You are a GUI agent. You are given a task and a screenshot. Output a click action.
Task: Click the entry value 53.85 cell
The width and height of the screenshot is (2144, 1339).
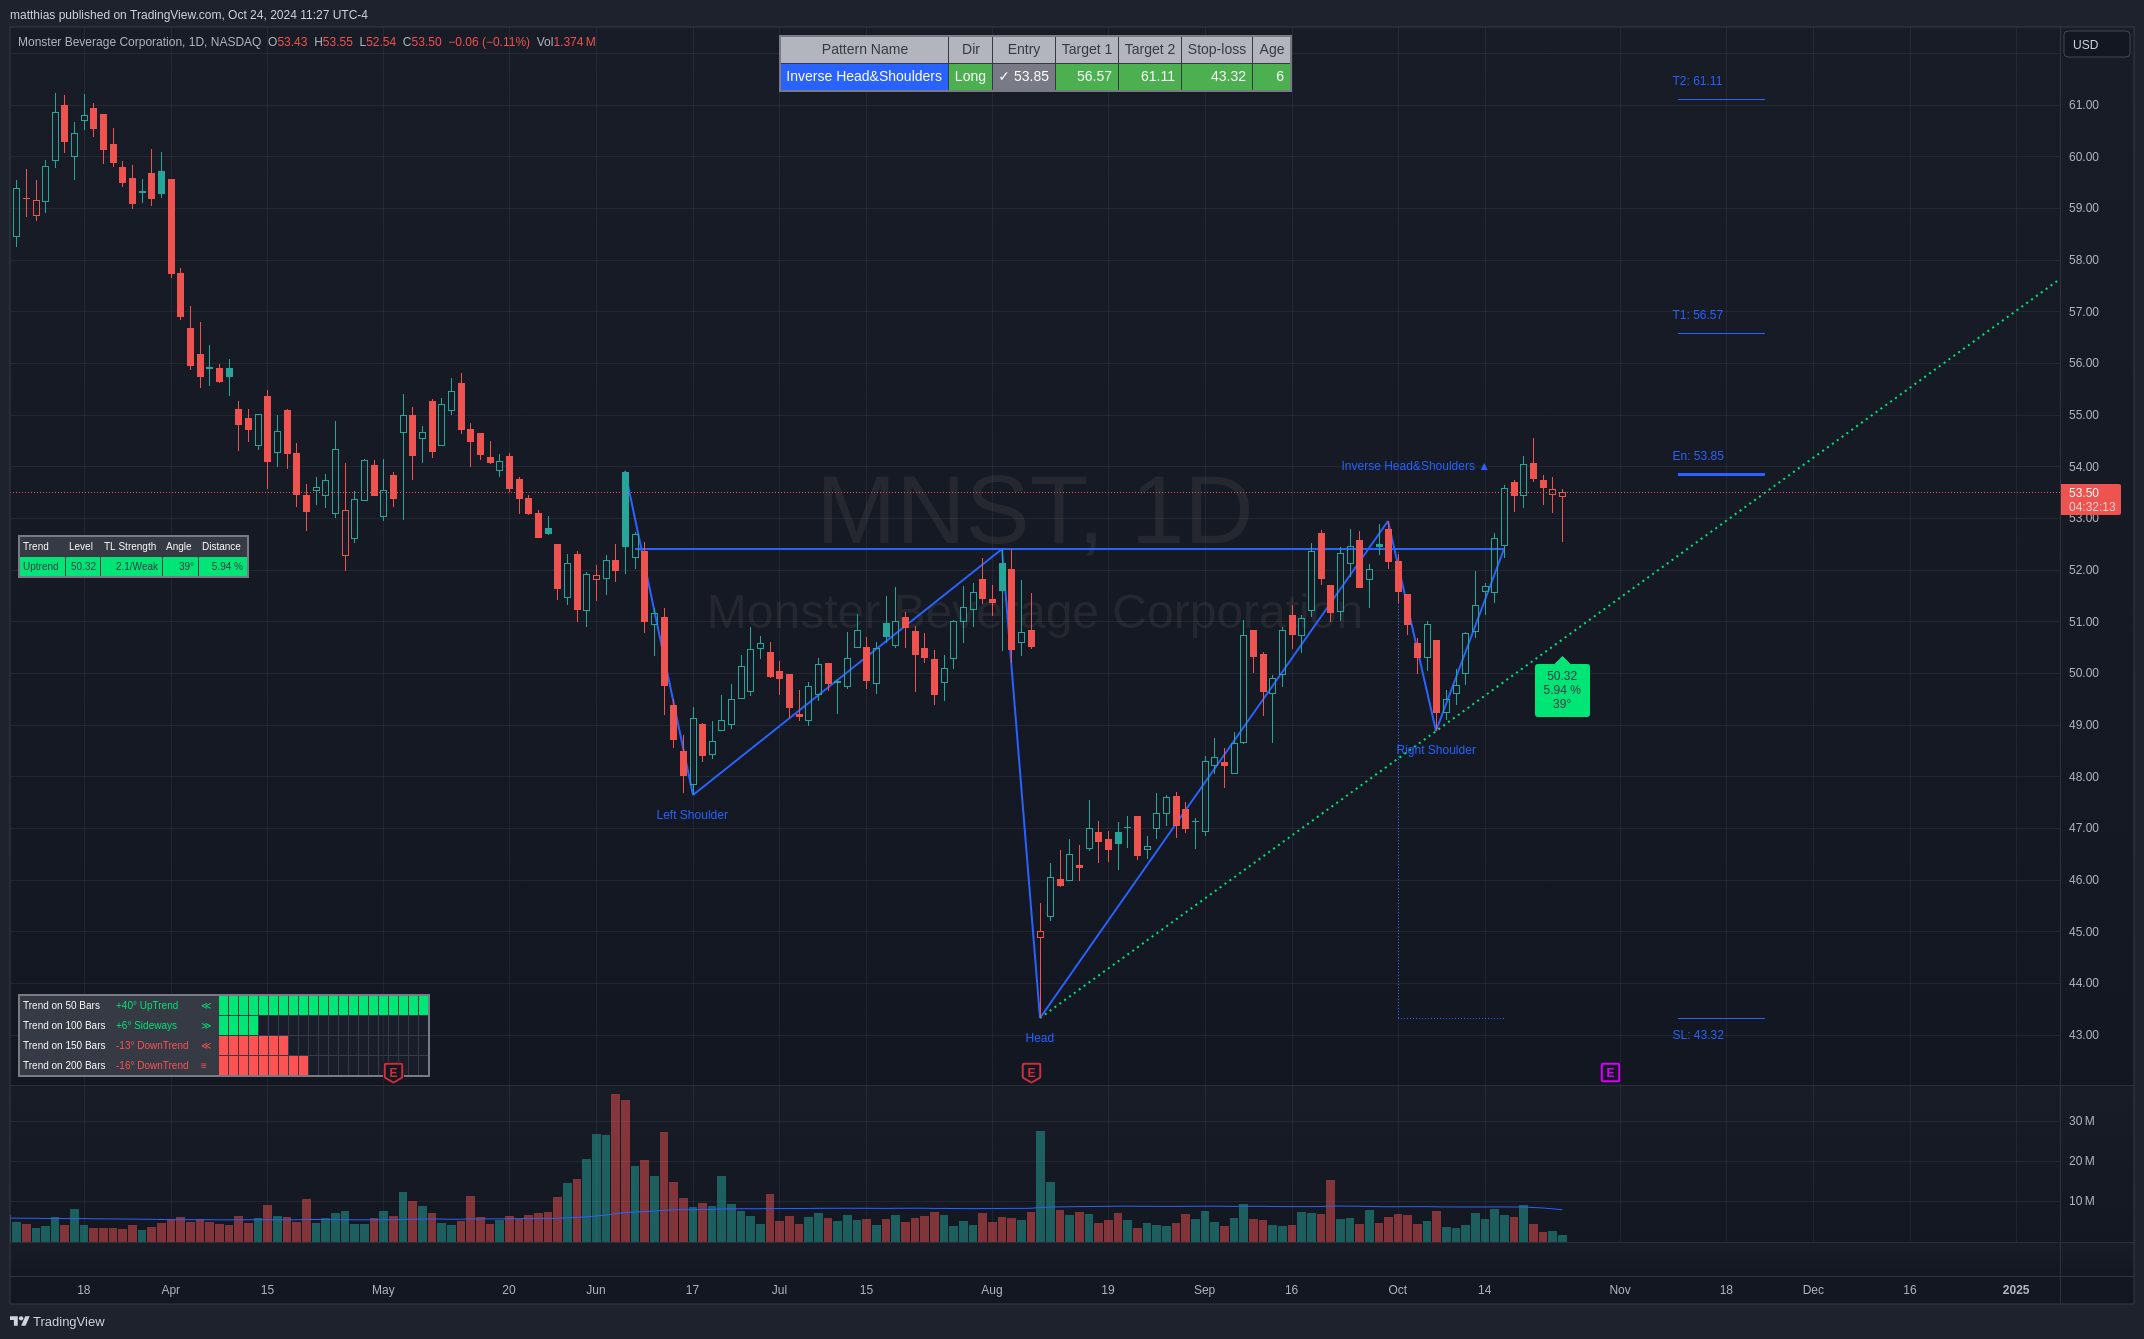click(x=1024, y=76)
